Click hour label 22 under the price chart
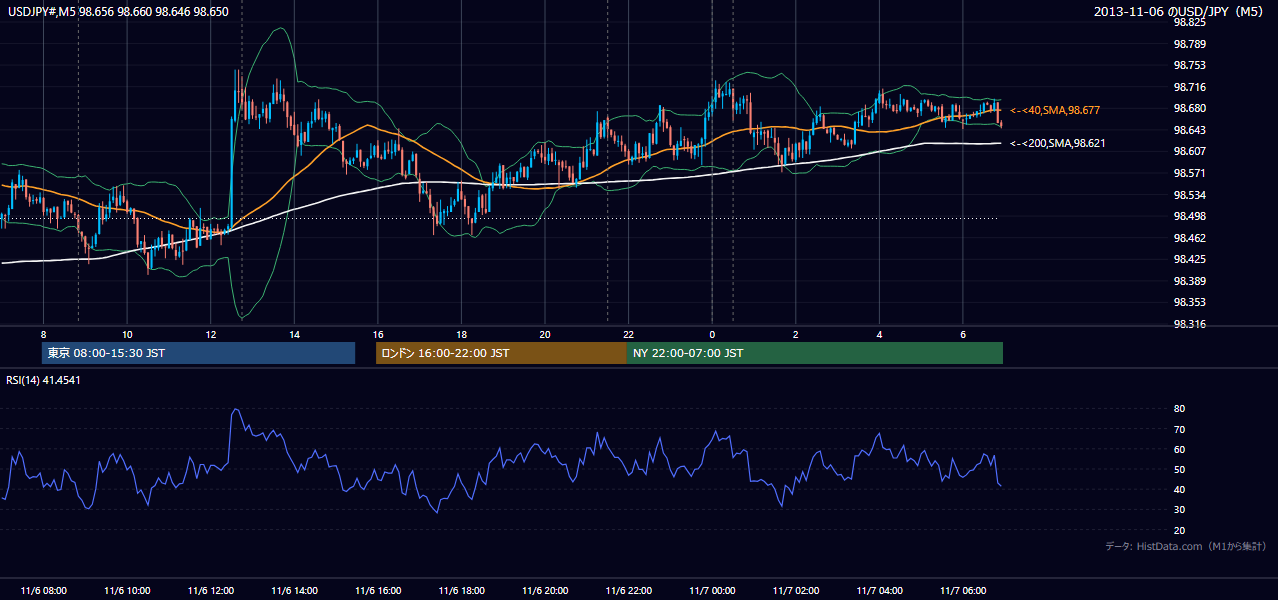 coord(628,334)
